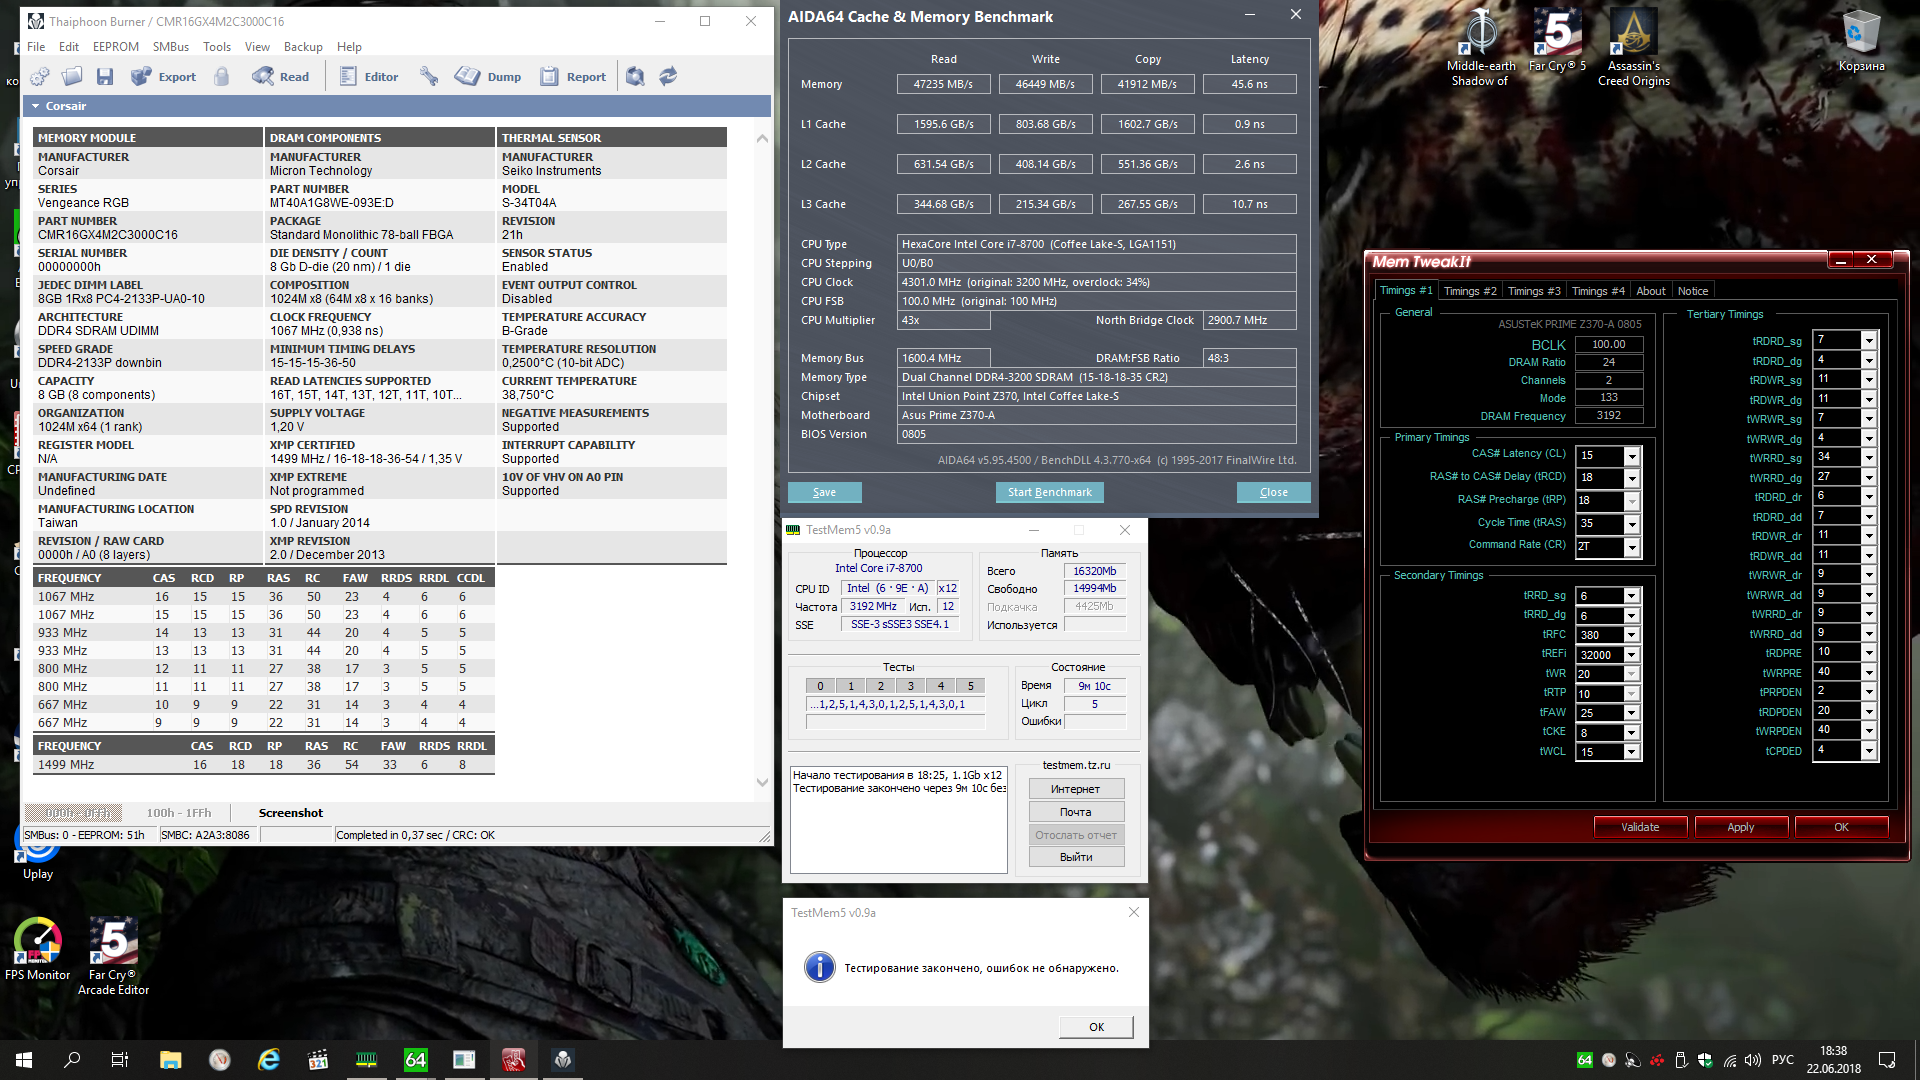Viewport: 1920px width, 1080px height.
Task: Click the Start Benchmark button
Action: pos(1049,492)
